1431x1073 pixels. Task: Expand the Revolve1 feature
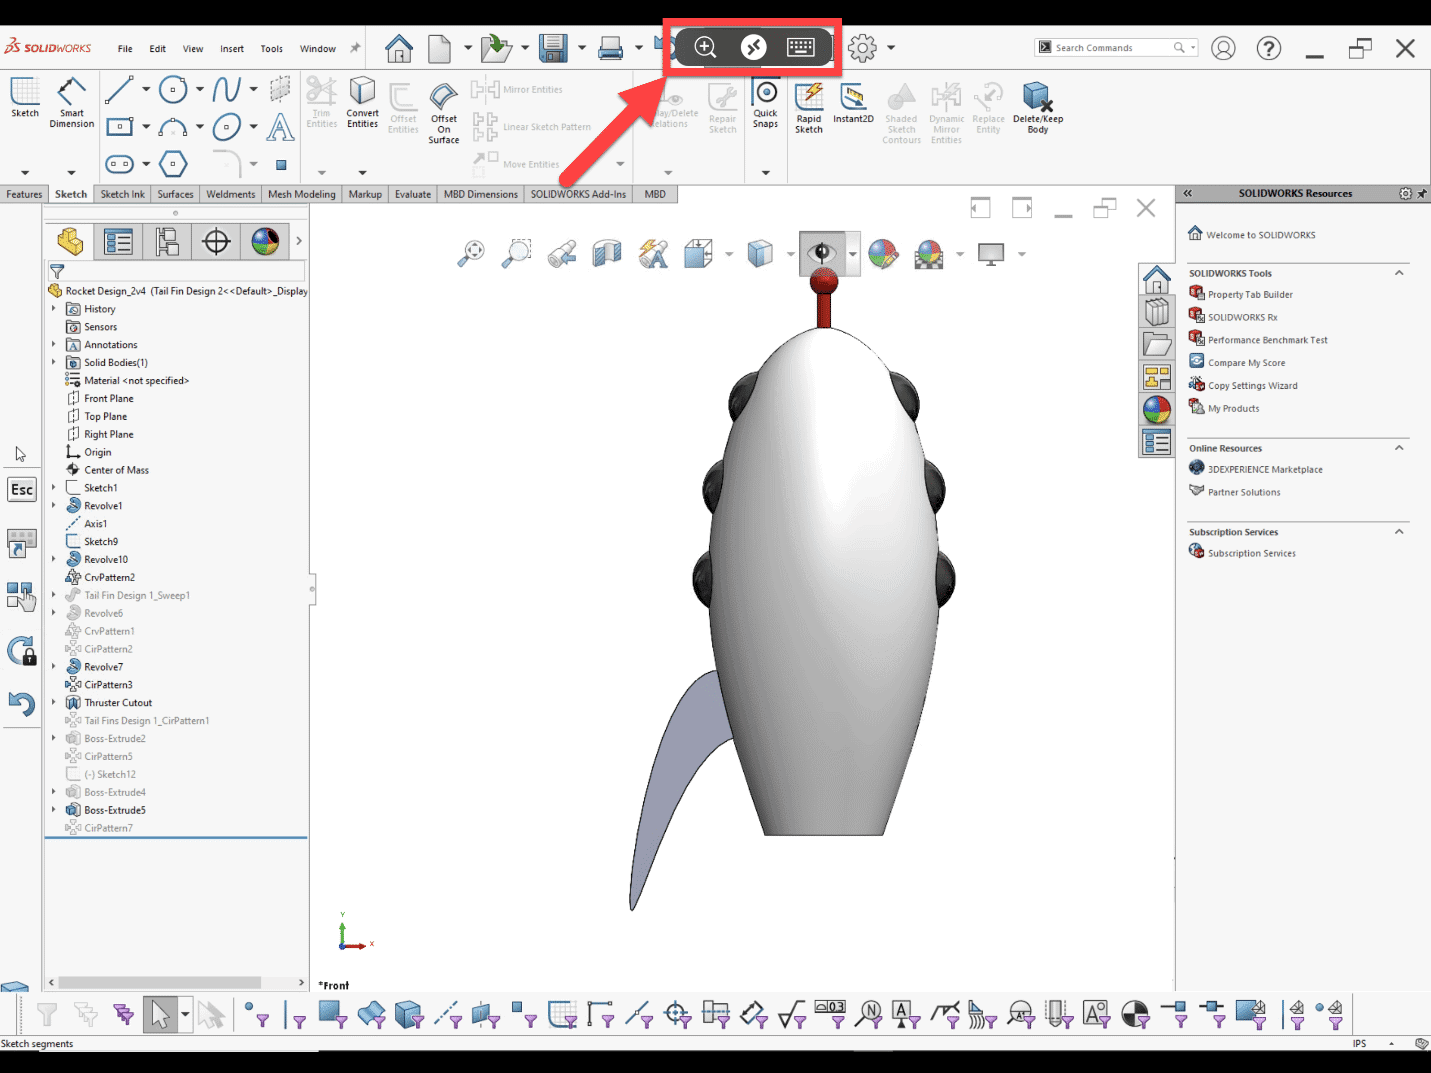pos(53,506)
